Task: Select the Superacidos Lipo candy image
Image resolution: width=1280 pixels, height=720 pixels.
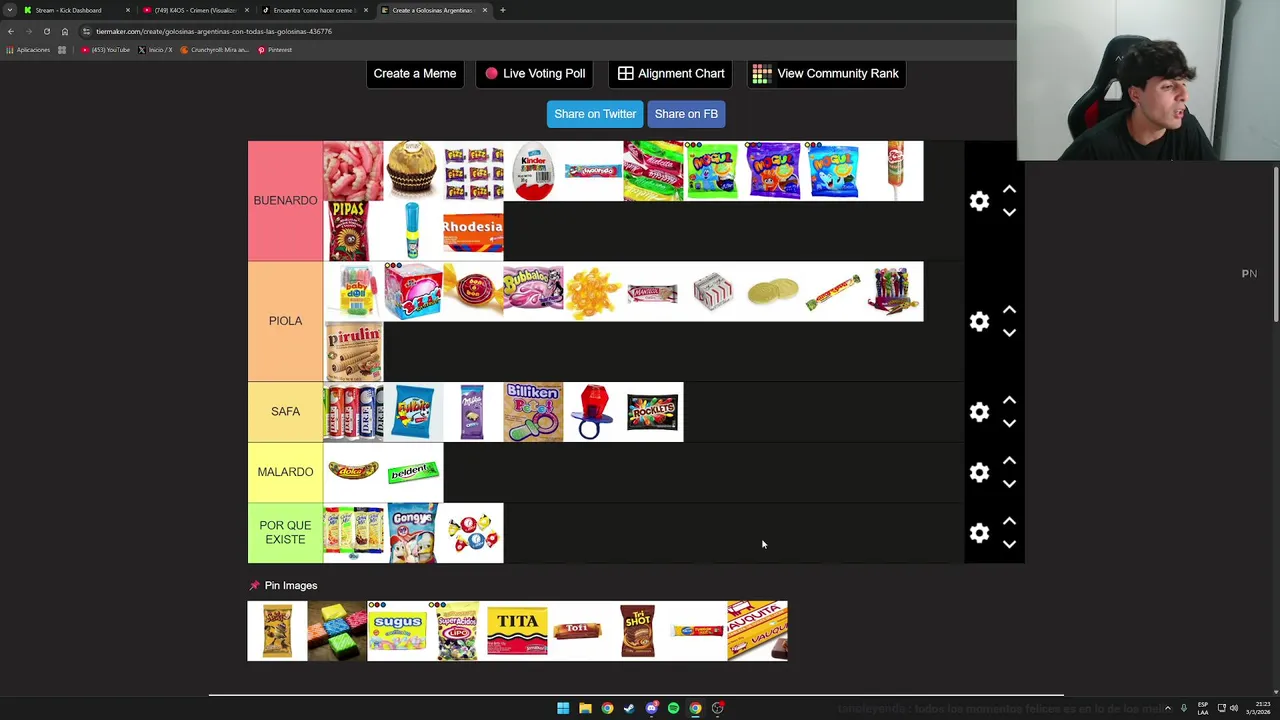Action: tap(457, 631)
